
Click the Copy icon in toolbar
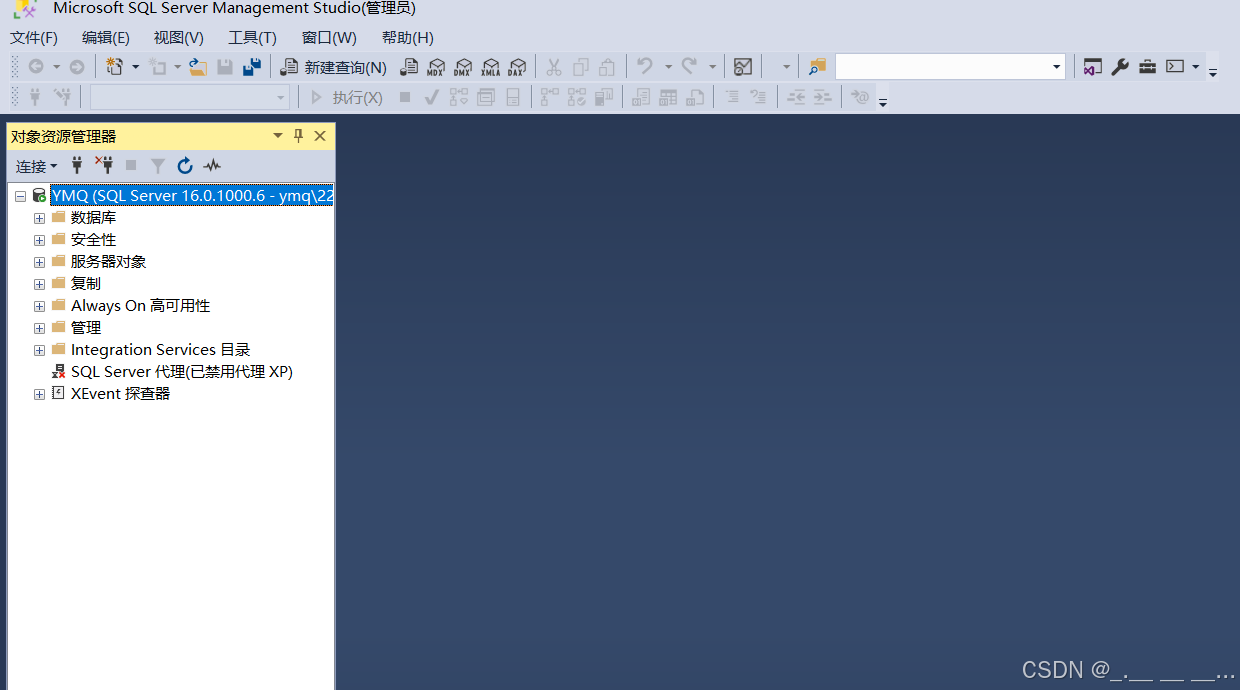pos(580,67)
